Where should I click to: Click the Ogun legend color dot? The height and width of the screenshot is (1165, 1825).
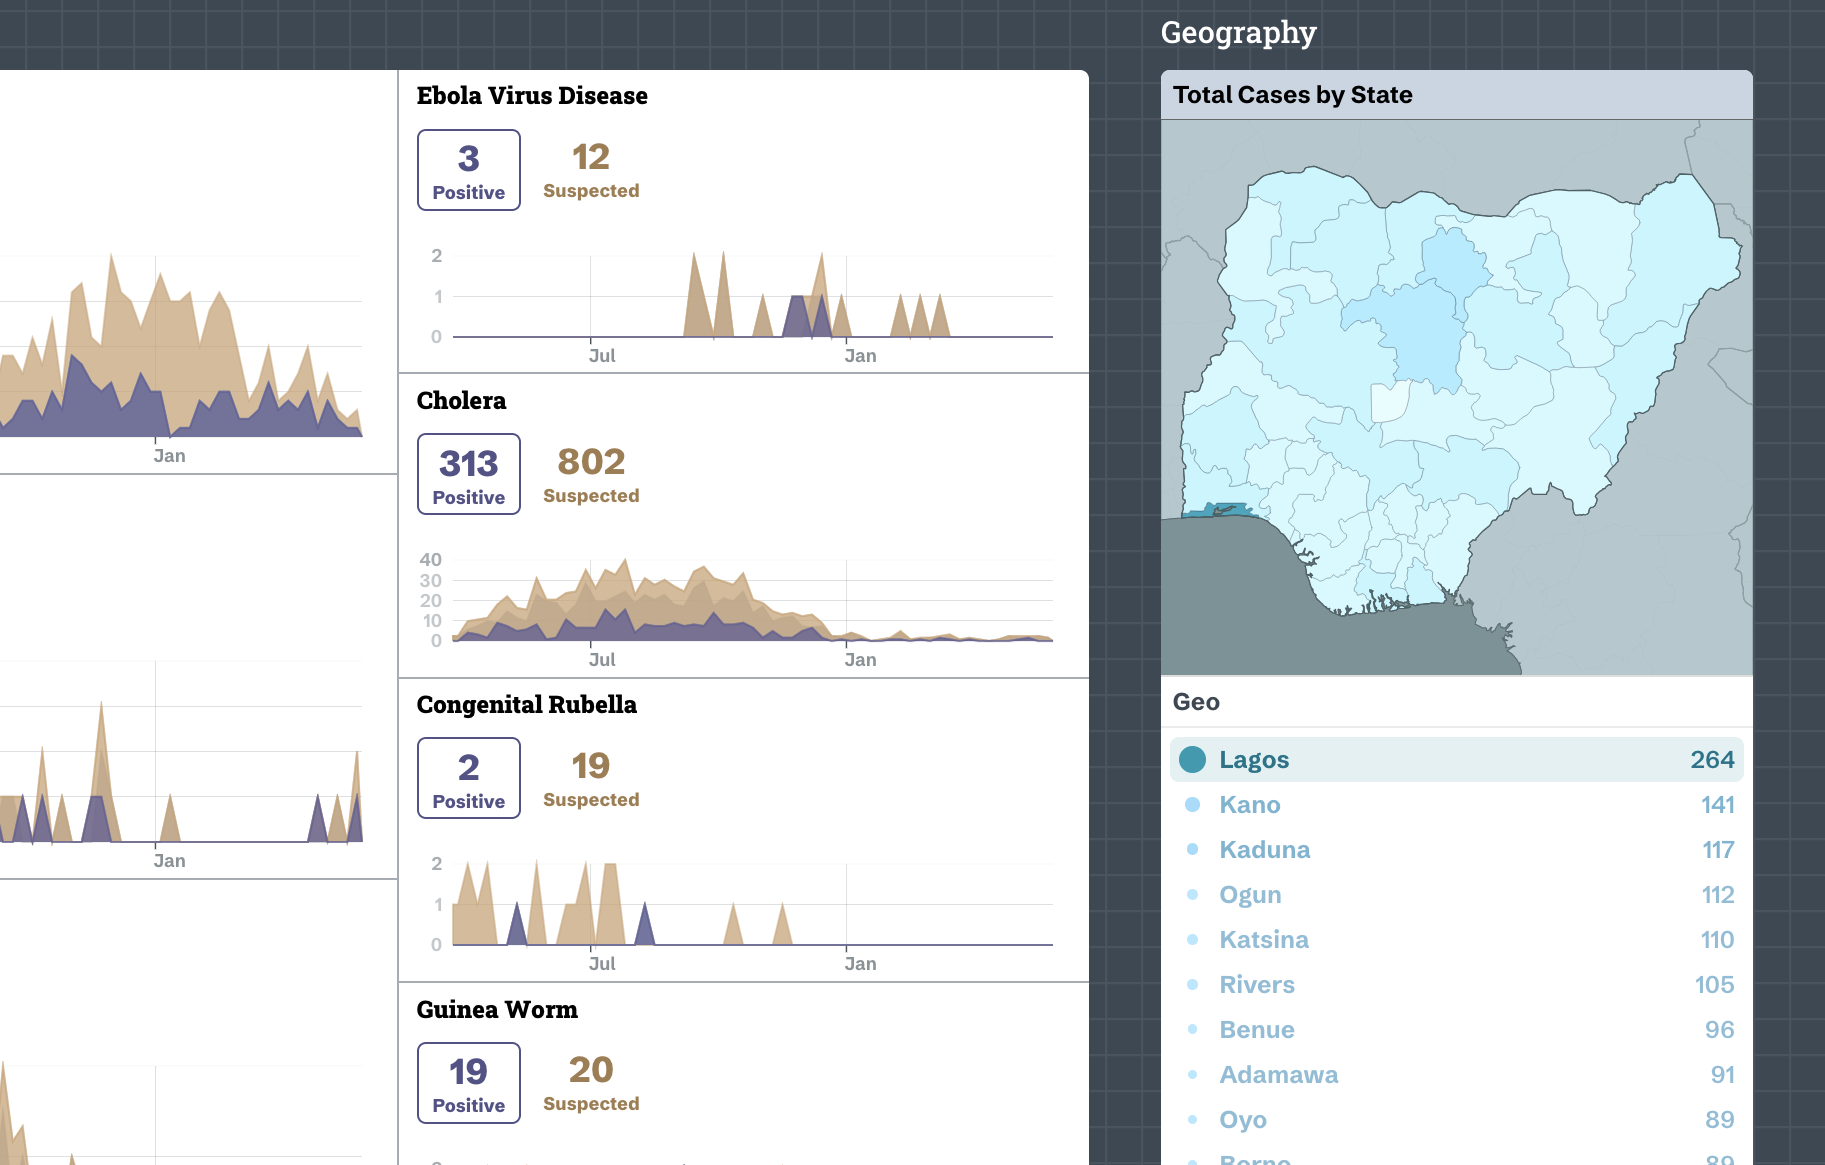tap(1192, 895)
